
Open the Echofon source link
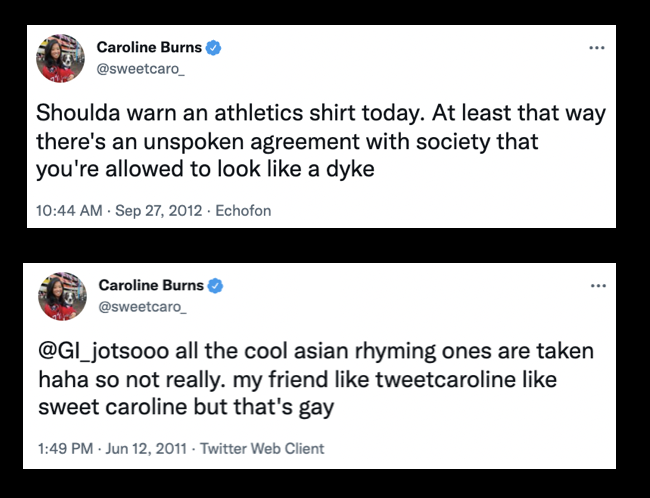[245, 211]
